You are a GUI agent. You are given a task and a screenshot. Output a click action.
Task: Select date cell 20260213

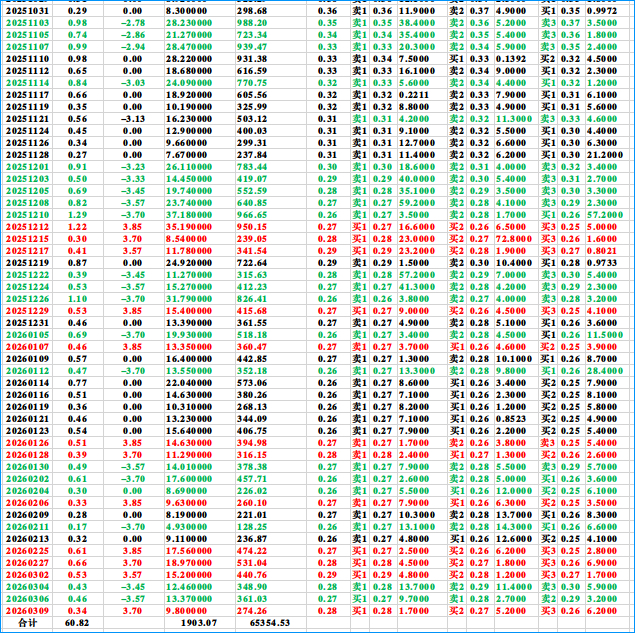pos(27,539)
